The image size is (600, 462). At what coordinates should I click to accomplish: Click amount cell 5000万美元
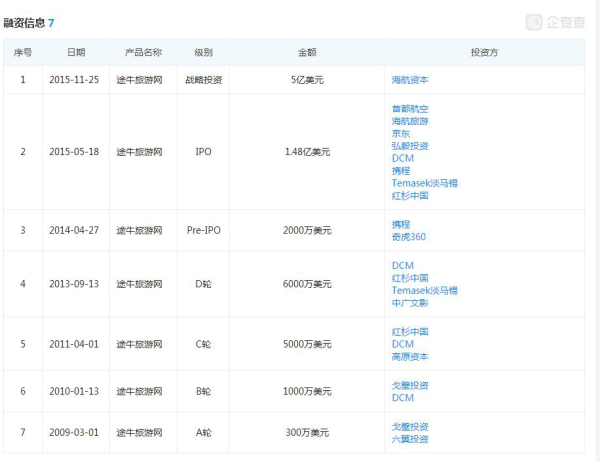coord(307,344)
